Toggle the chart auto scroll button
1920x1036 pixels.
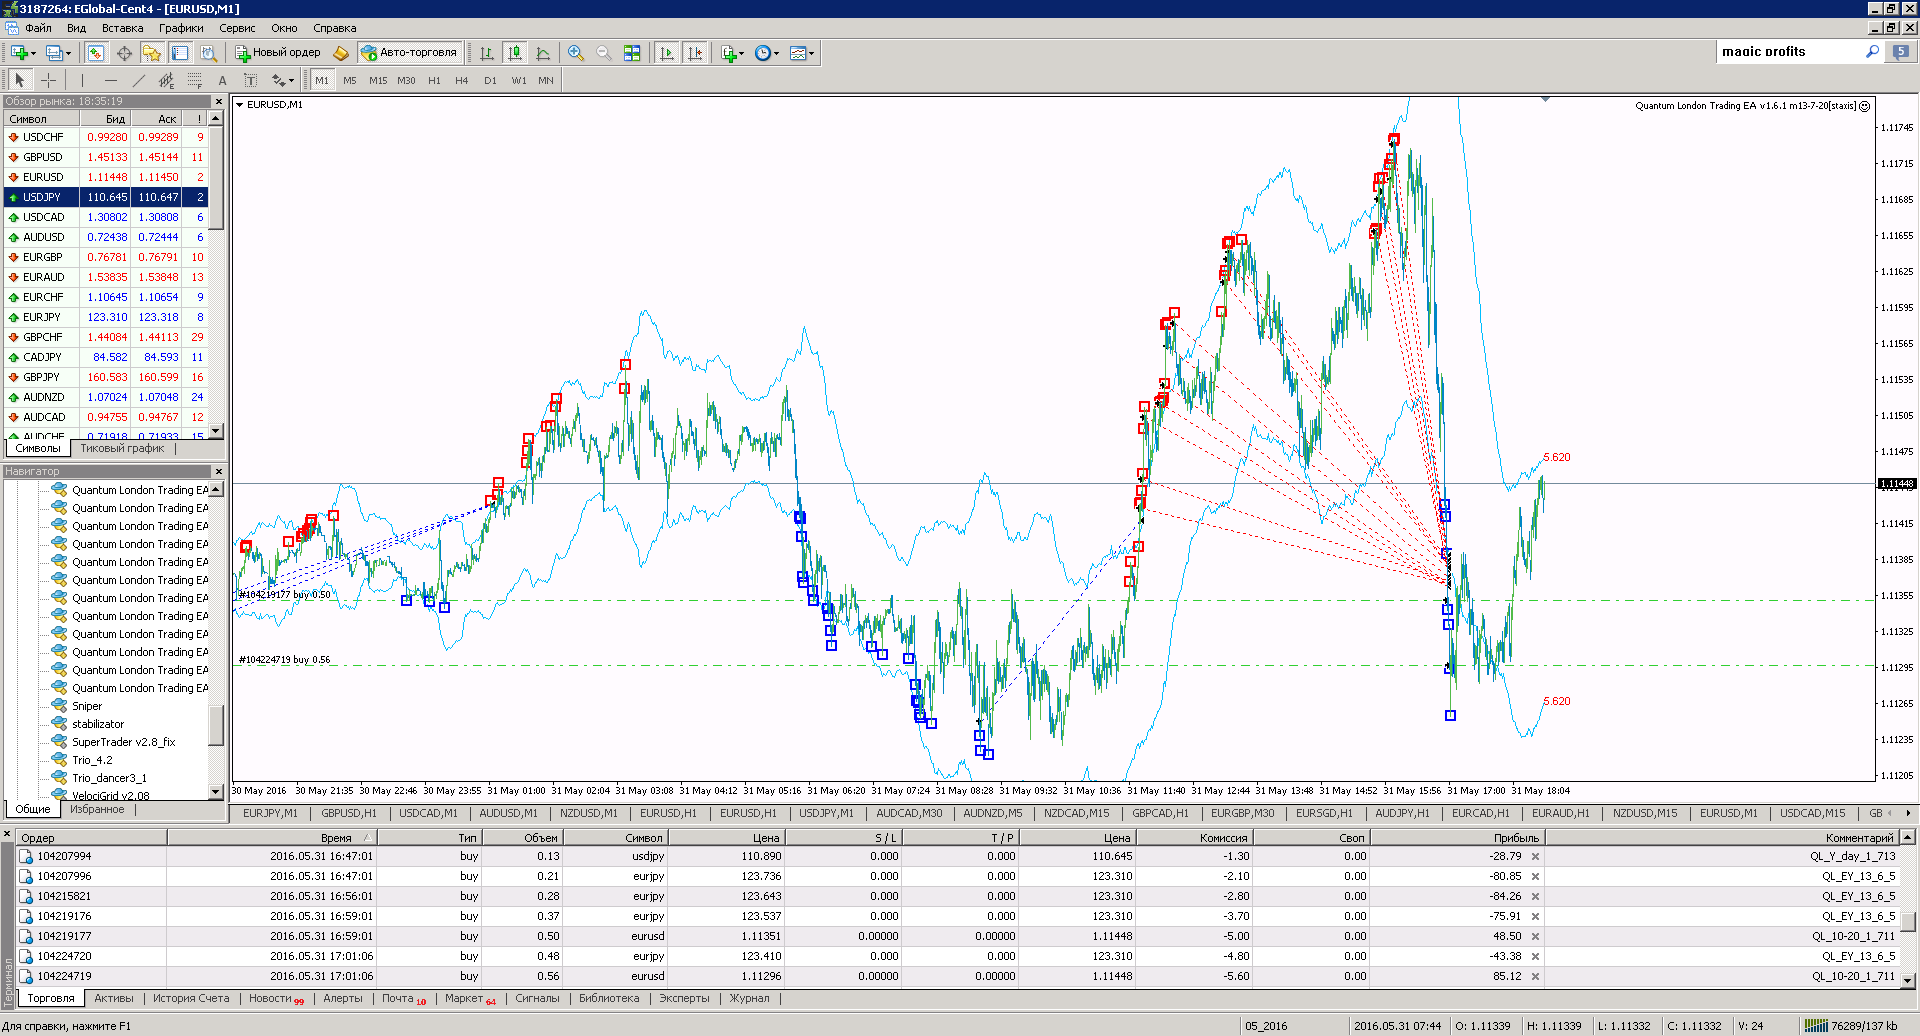(667, 53)
